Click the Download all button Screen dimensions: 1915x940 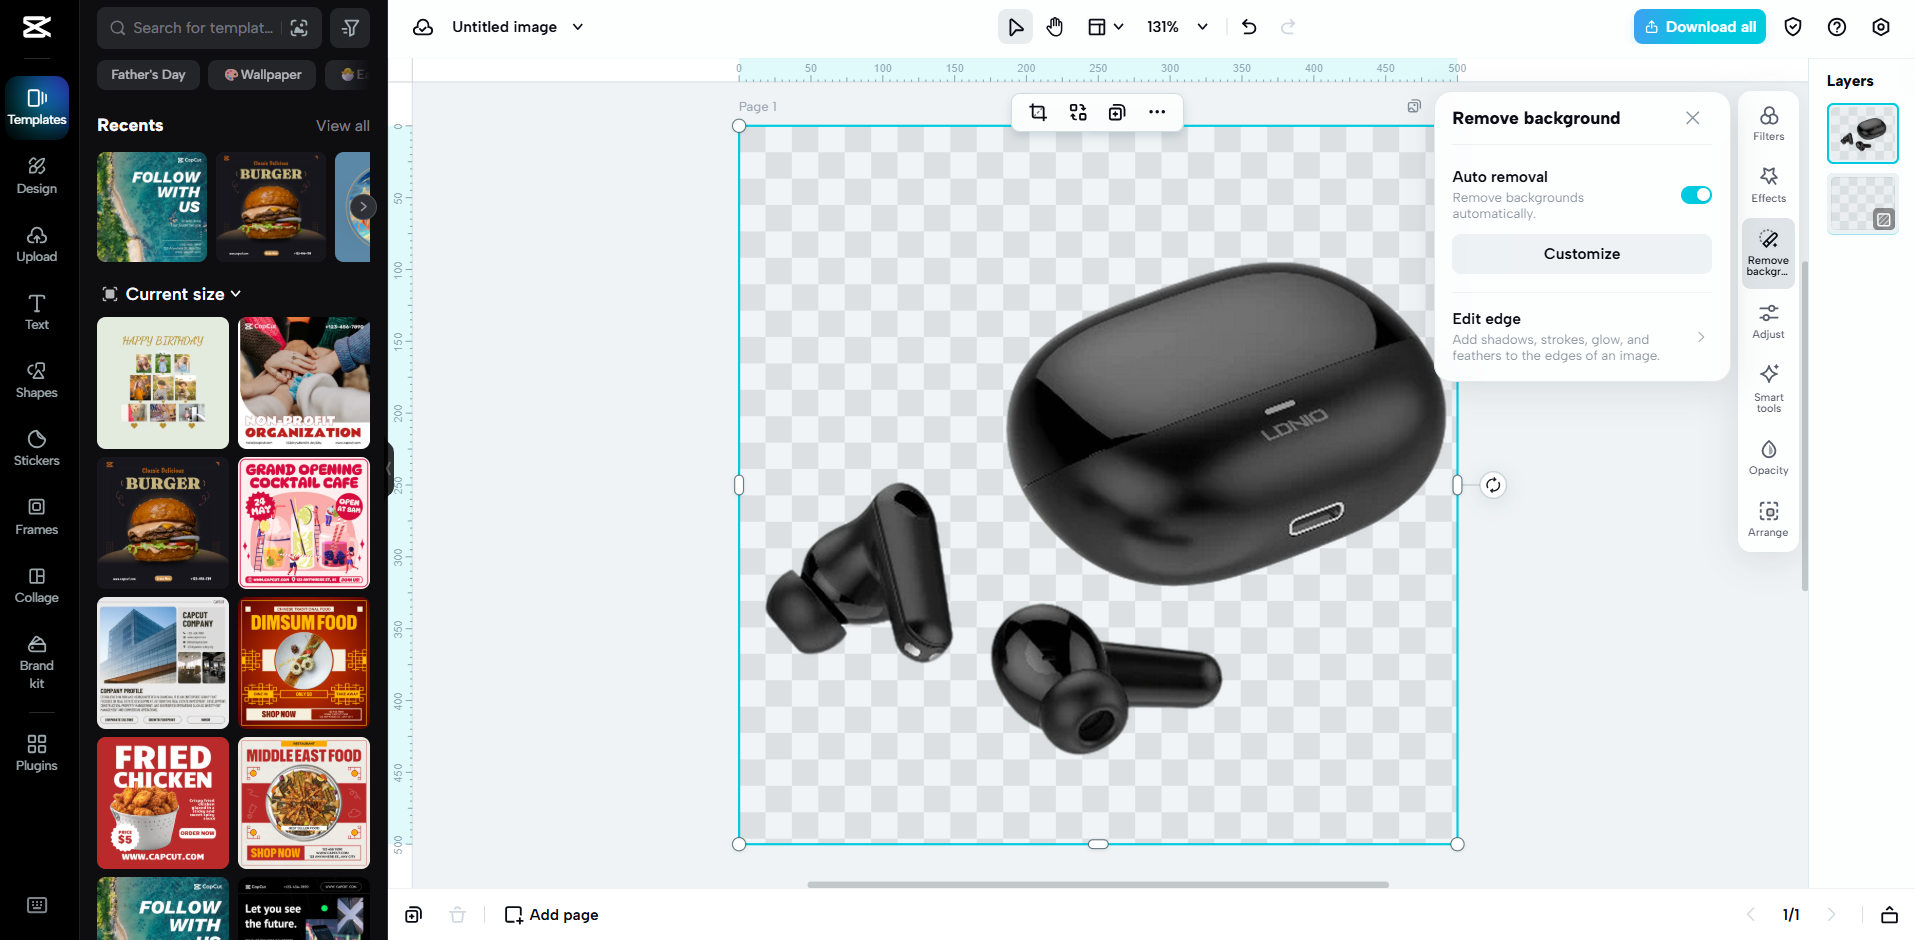(x=1699, y=27)
